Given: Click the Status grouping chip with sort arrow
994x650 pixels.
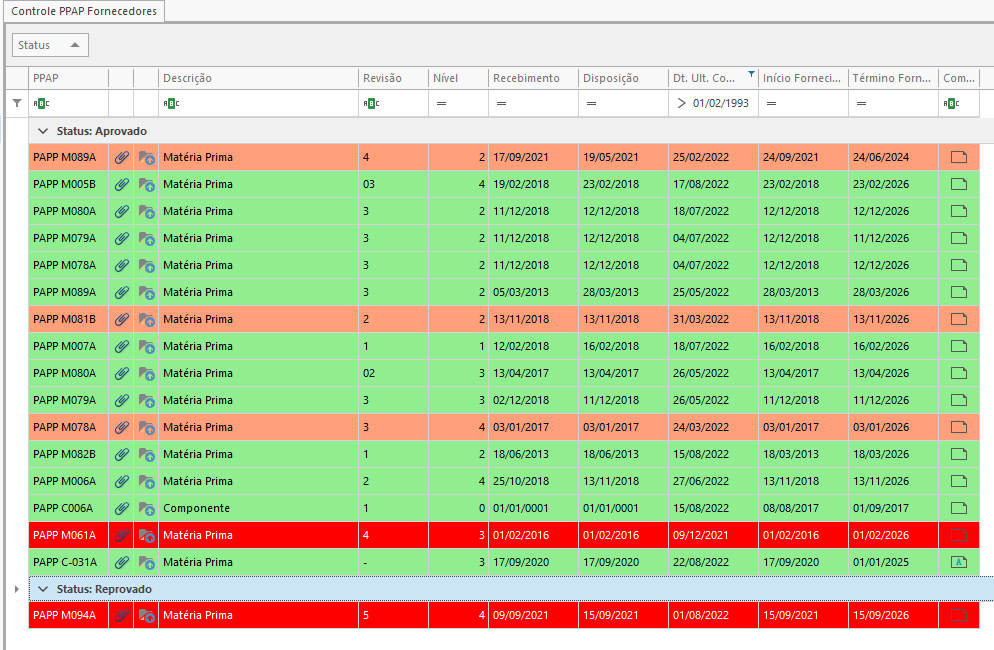Looking at the screenshot, I should coord(50,45).
